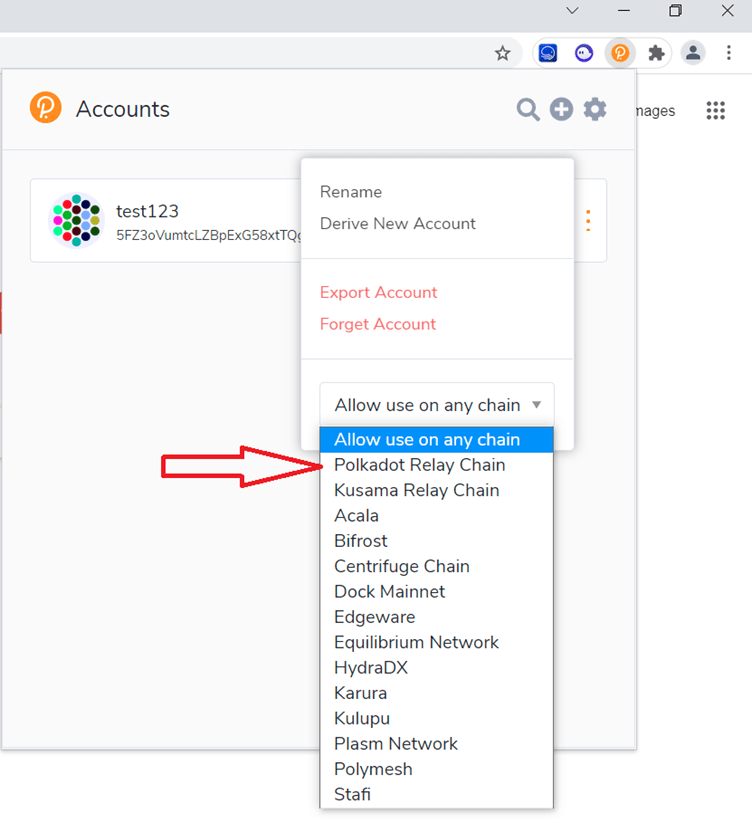Viewport: 752px width, 823px height.
Task: Open the partially visible Images link
Action: point(655,111)
